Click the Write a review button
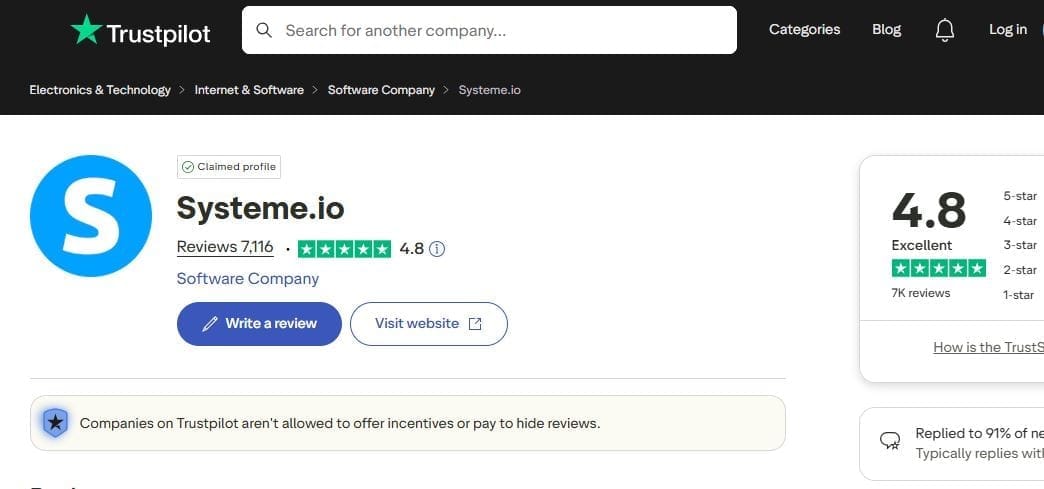1044x489 pixels. (x=259, y=324)
